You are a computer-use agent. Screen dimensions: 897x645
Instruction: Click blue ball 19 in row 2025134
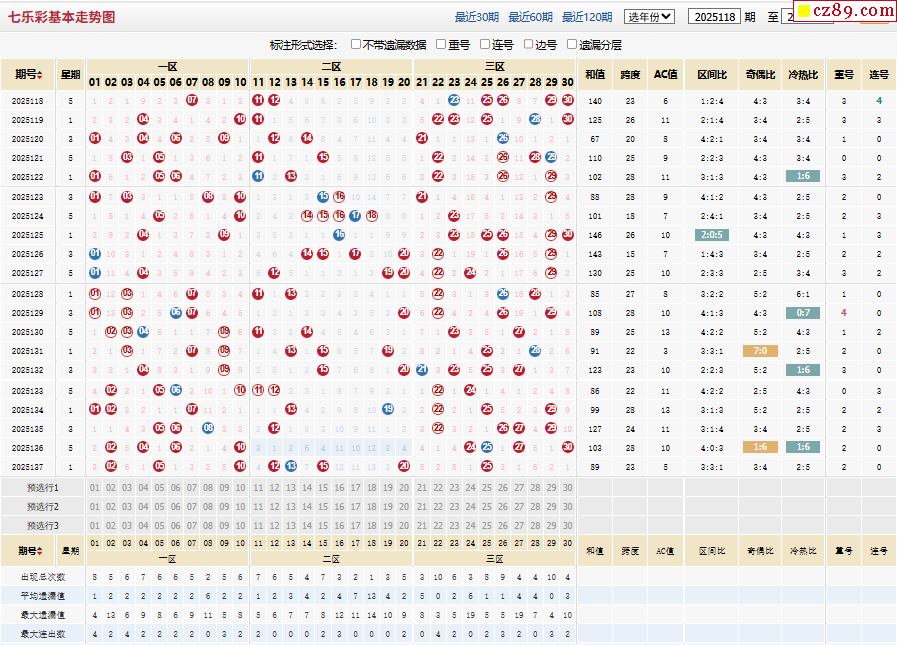[x=388, y=409]
